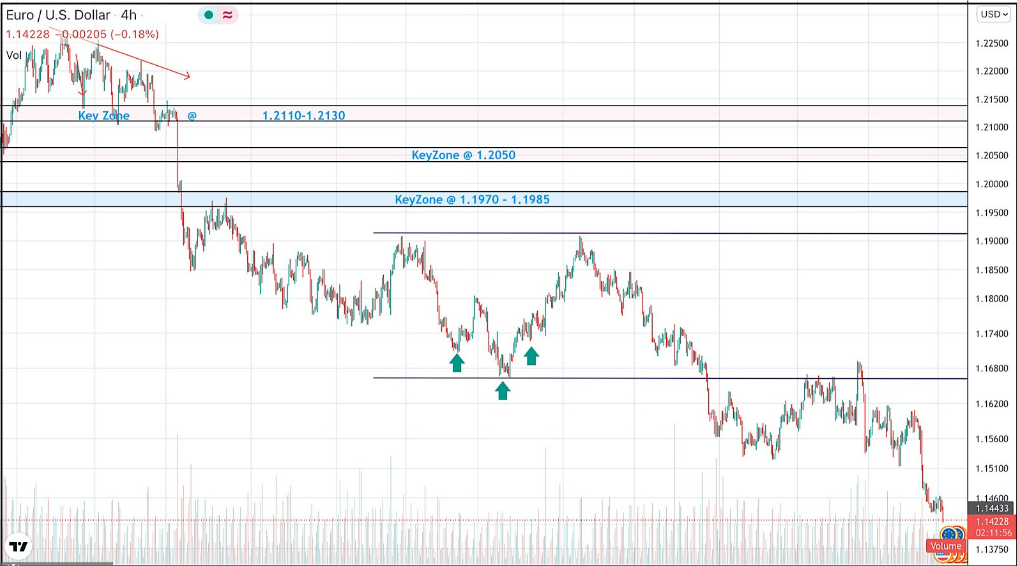The height and width of the screenshot is (566, 1017).
Task: Click the leftmost green up arrow marker
Action: [x=457, y=362]
